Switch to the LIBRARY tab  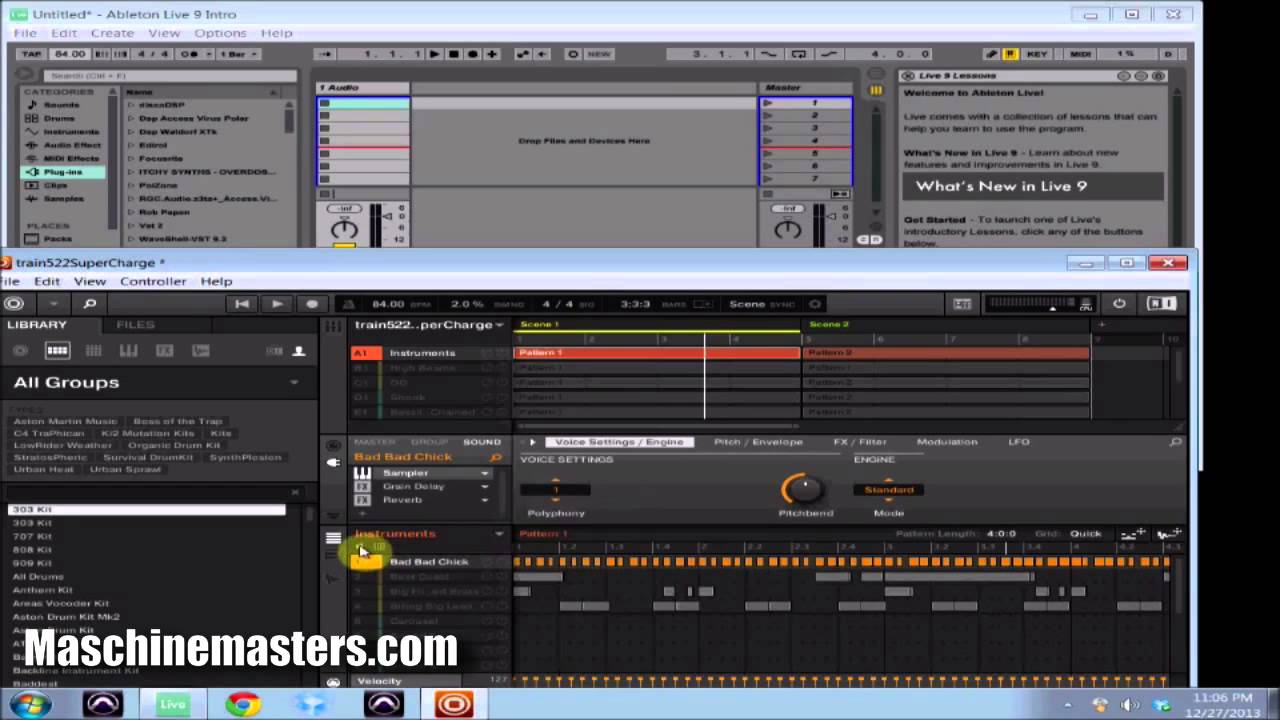37,325
